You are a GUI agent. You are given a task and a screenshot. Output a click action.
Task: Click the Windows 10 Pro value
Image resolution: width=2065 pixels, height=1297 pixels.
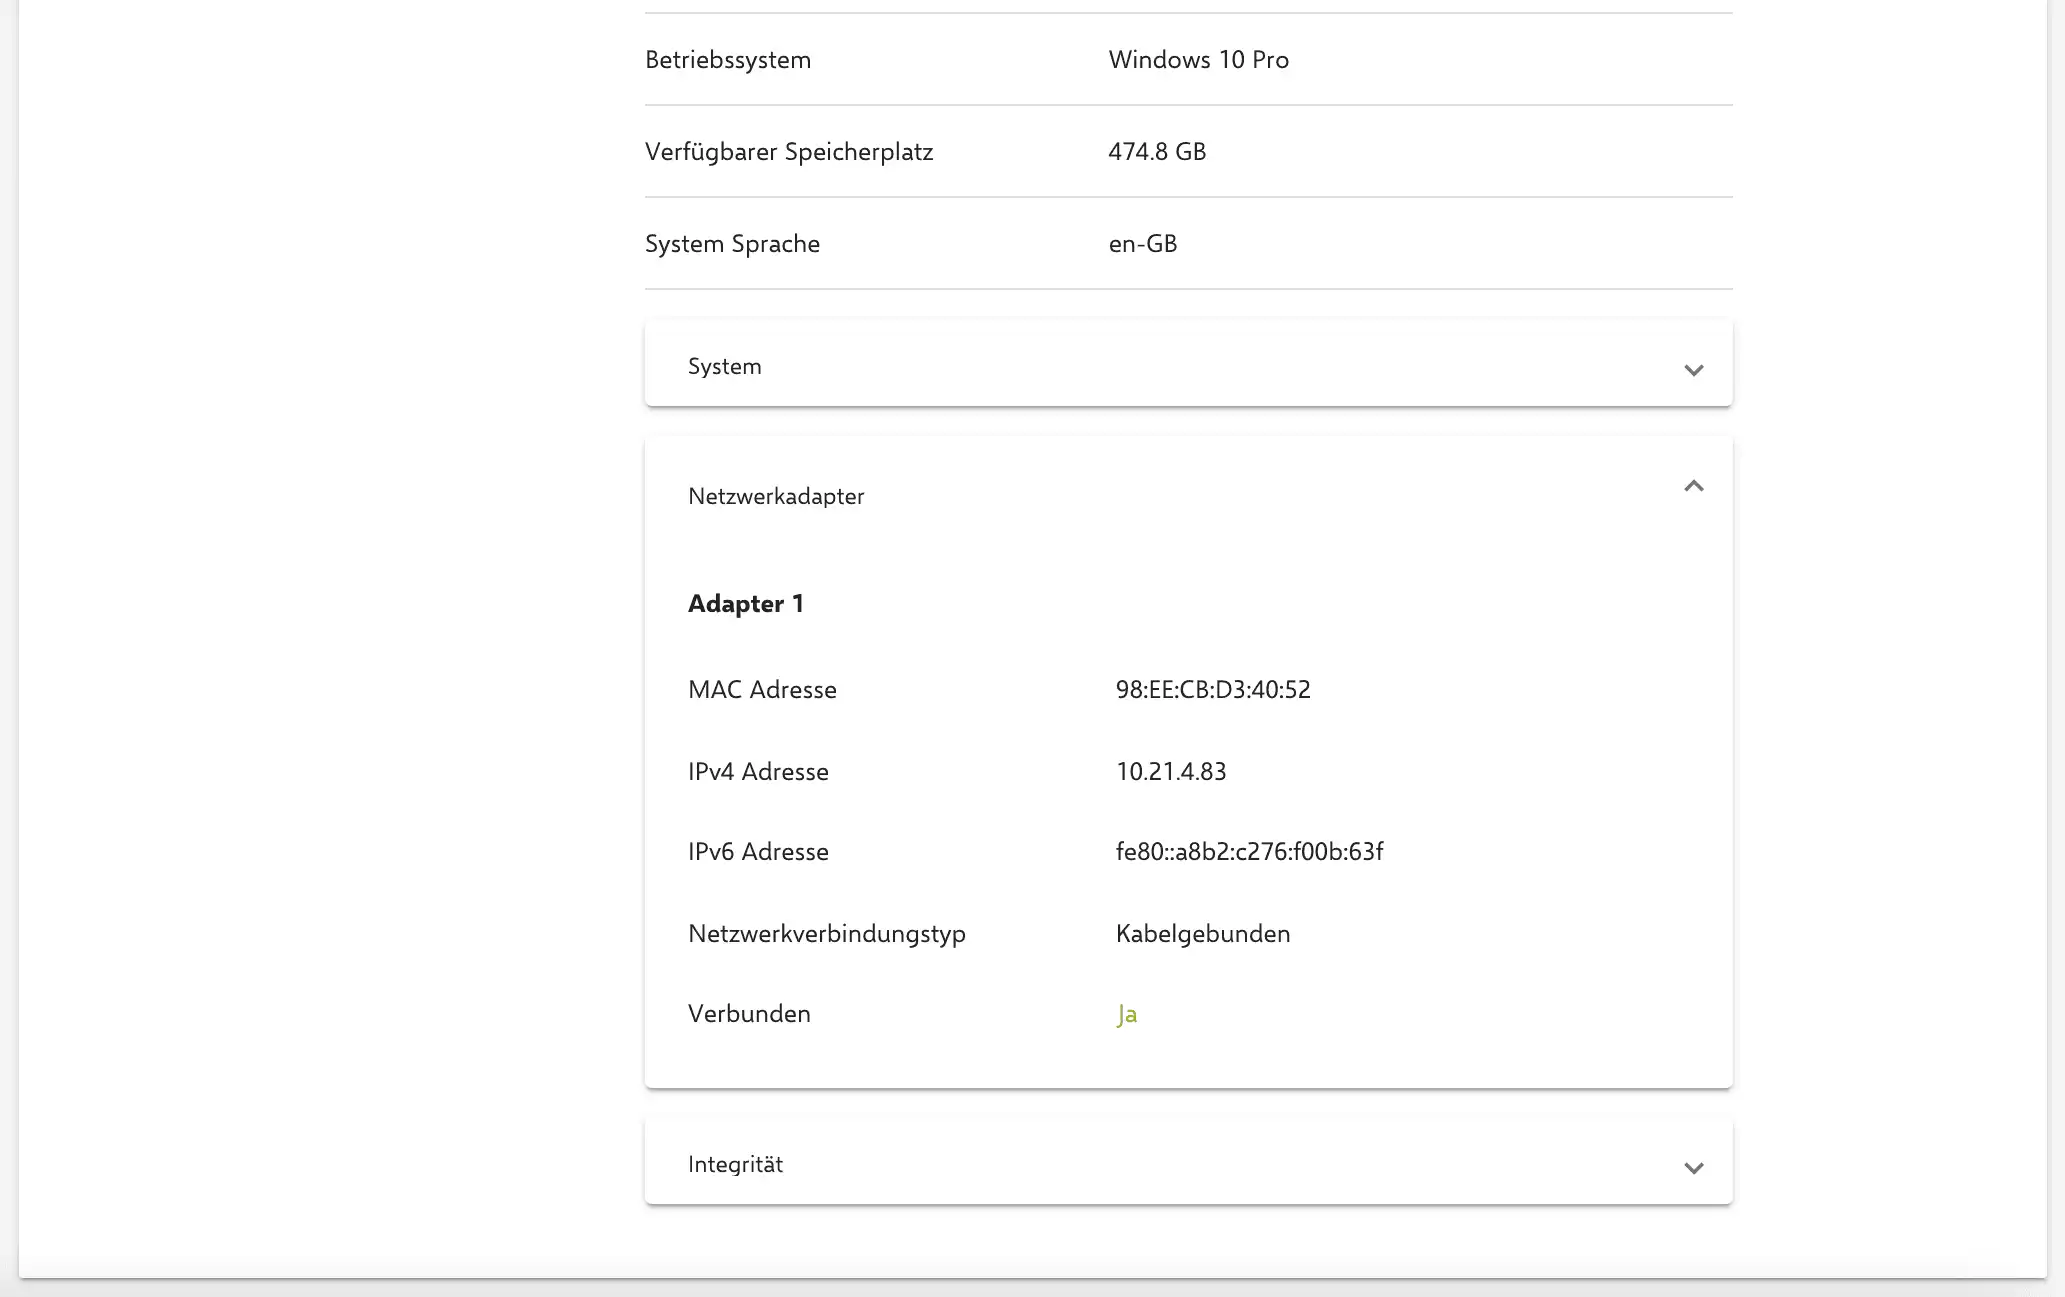1198,59
